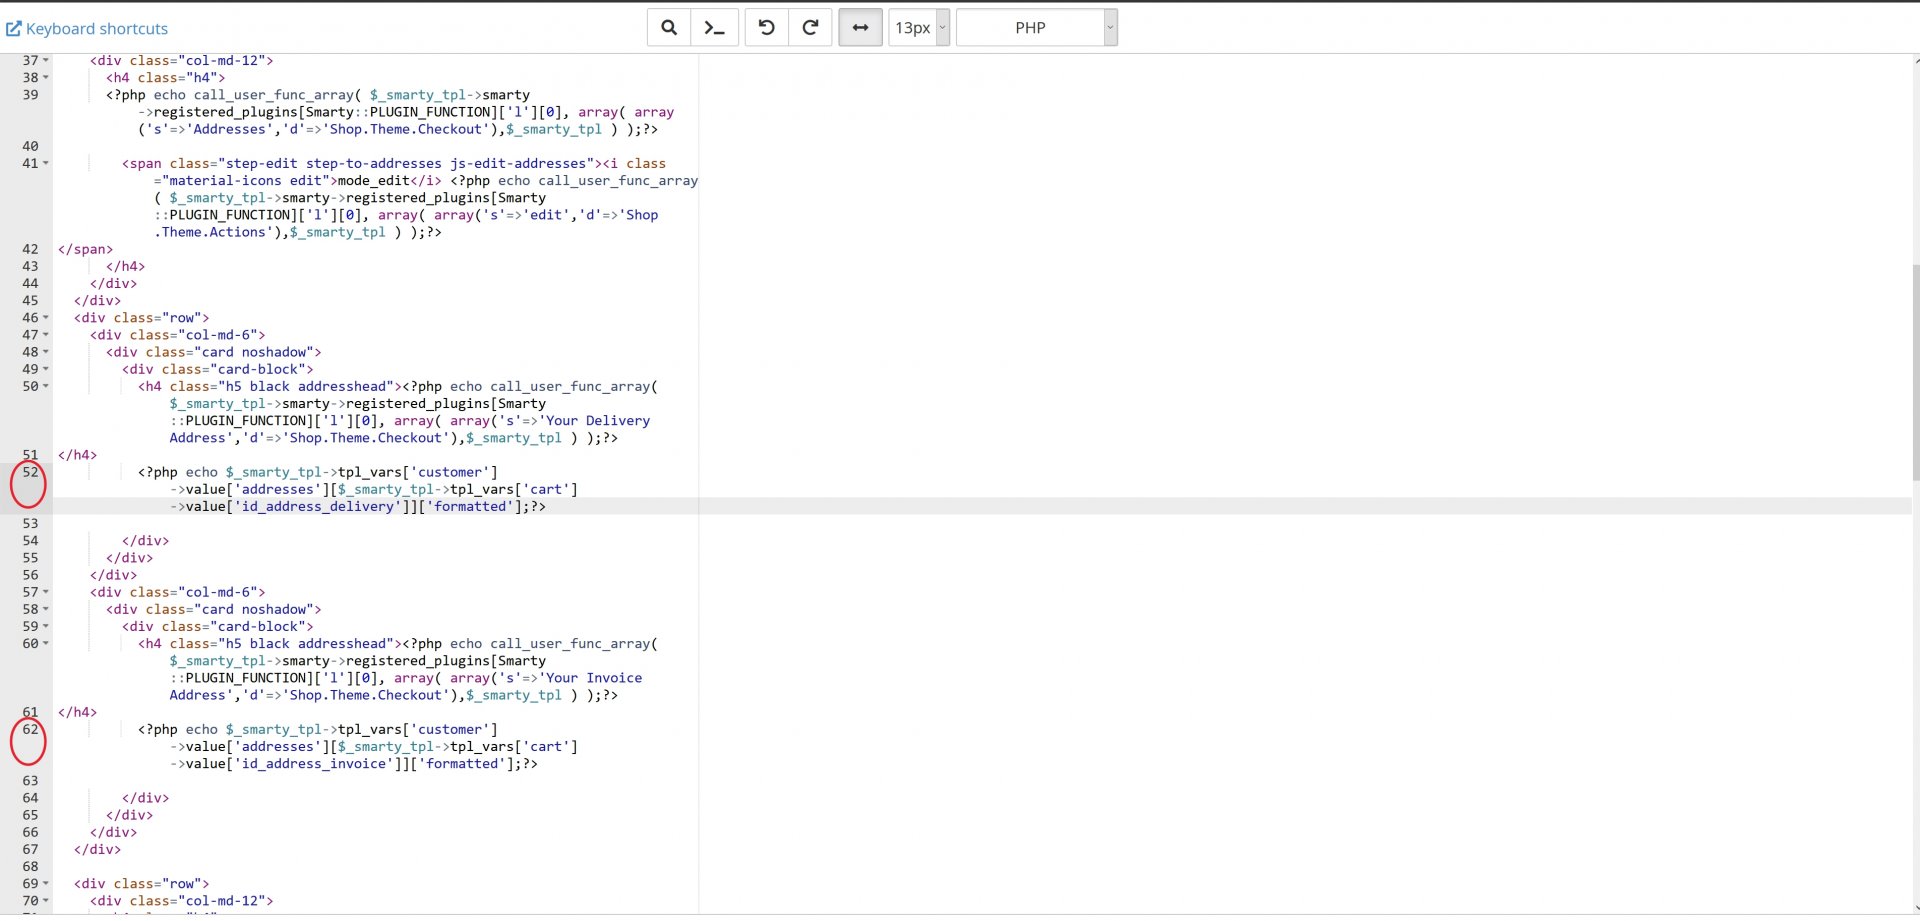
Task: Place cursor on </h4> closing tag, line 51
Action: pos(78,455)
